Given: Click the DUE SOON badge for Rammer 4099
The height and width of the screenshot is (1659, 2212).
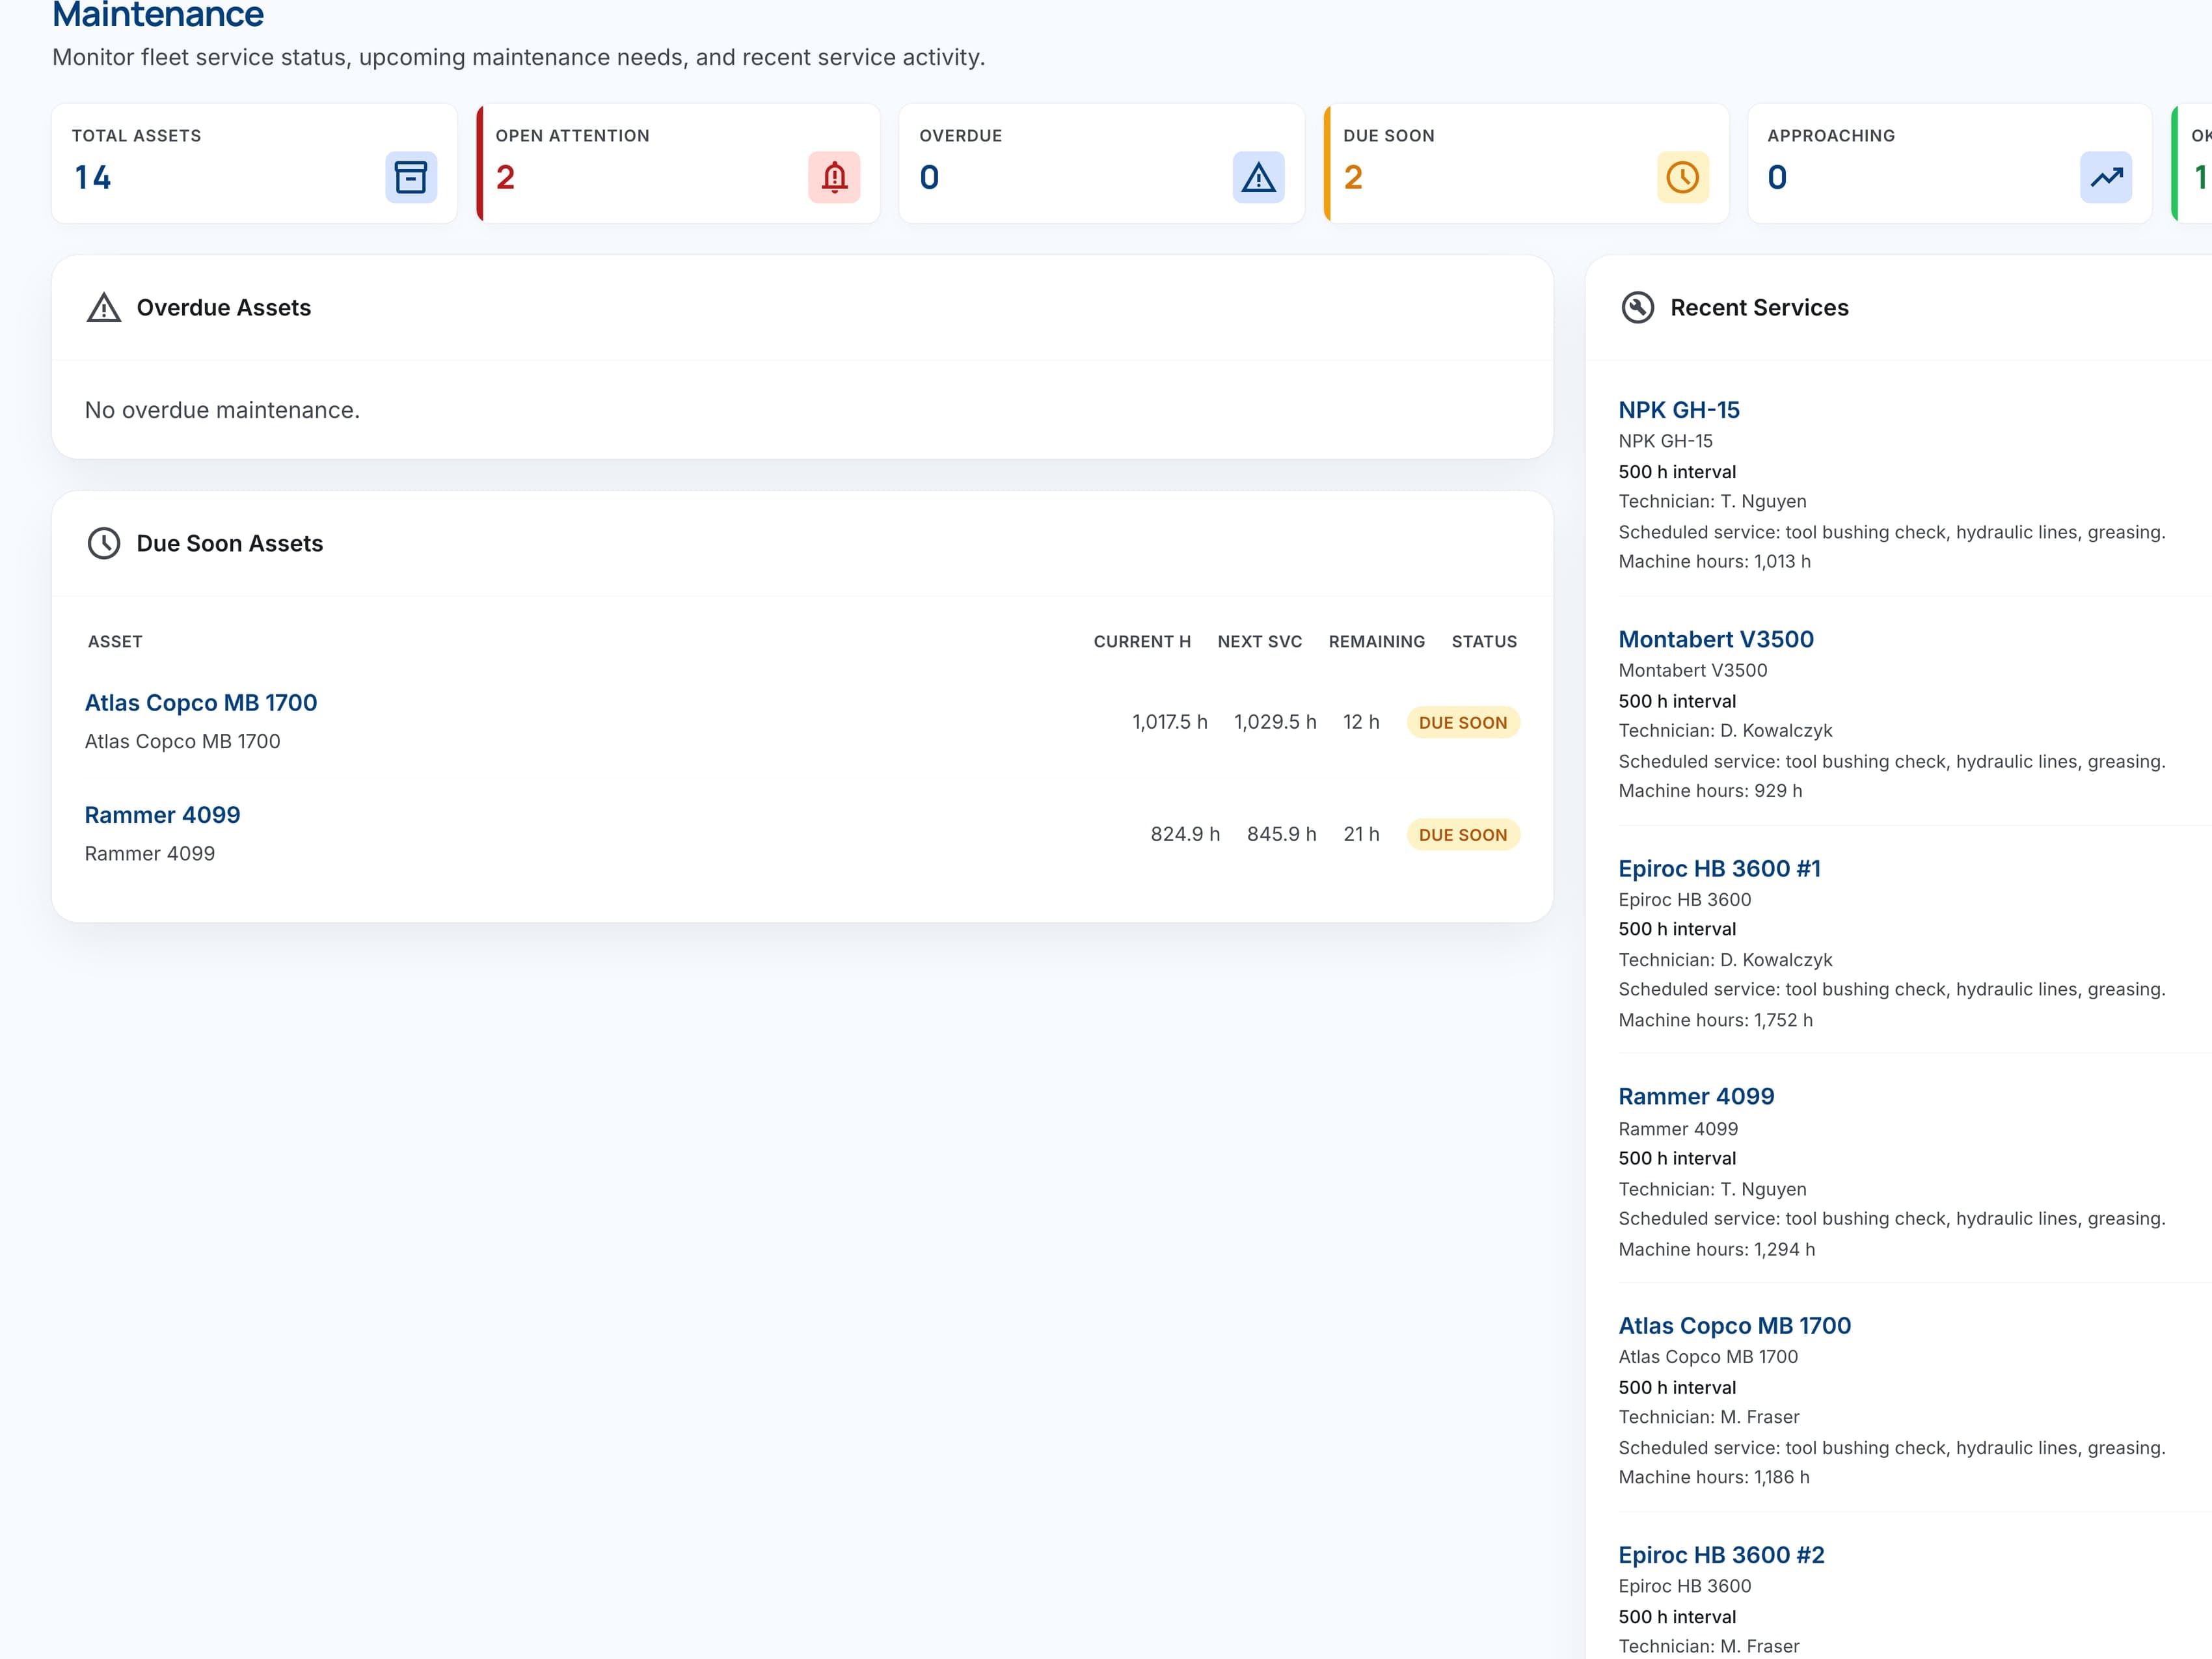Looking at the screenshot, I should [1463, 835].
